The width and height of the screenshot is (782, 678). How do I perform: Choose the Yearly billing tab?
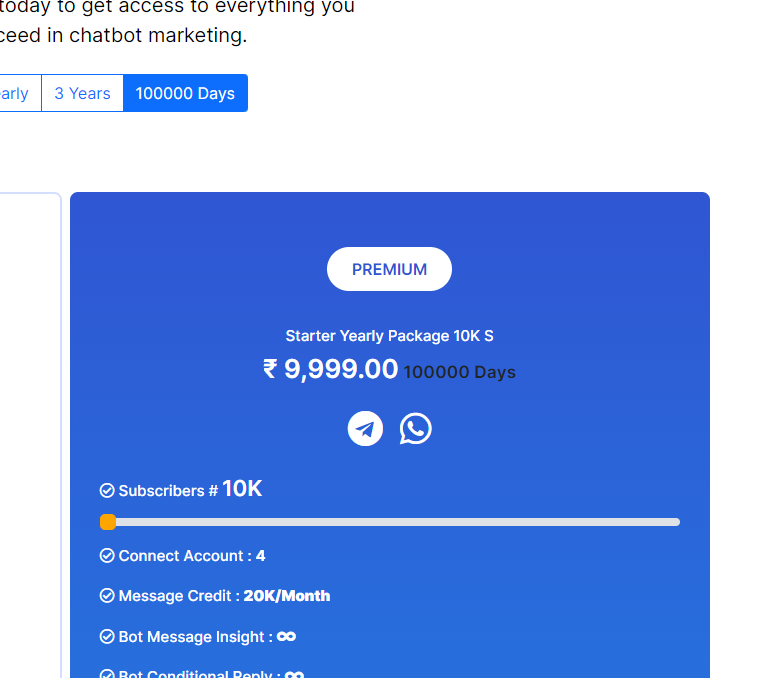click(x=17, y=93)
